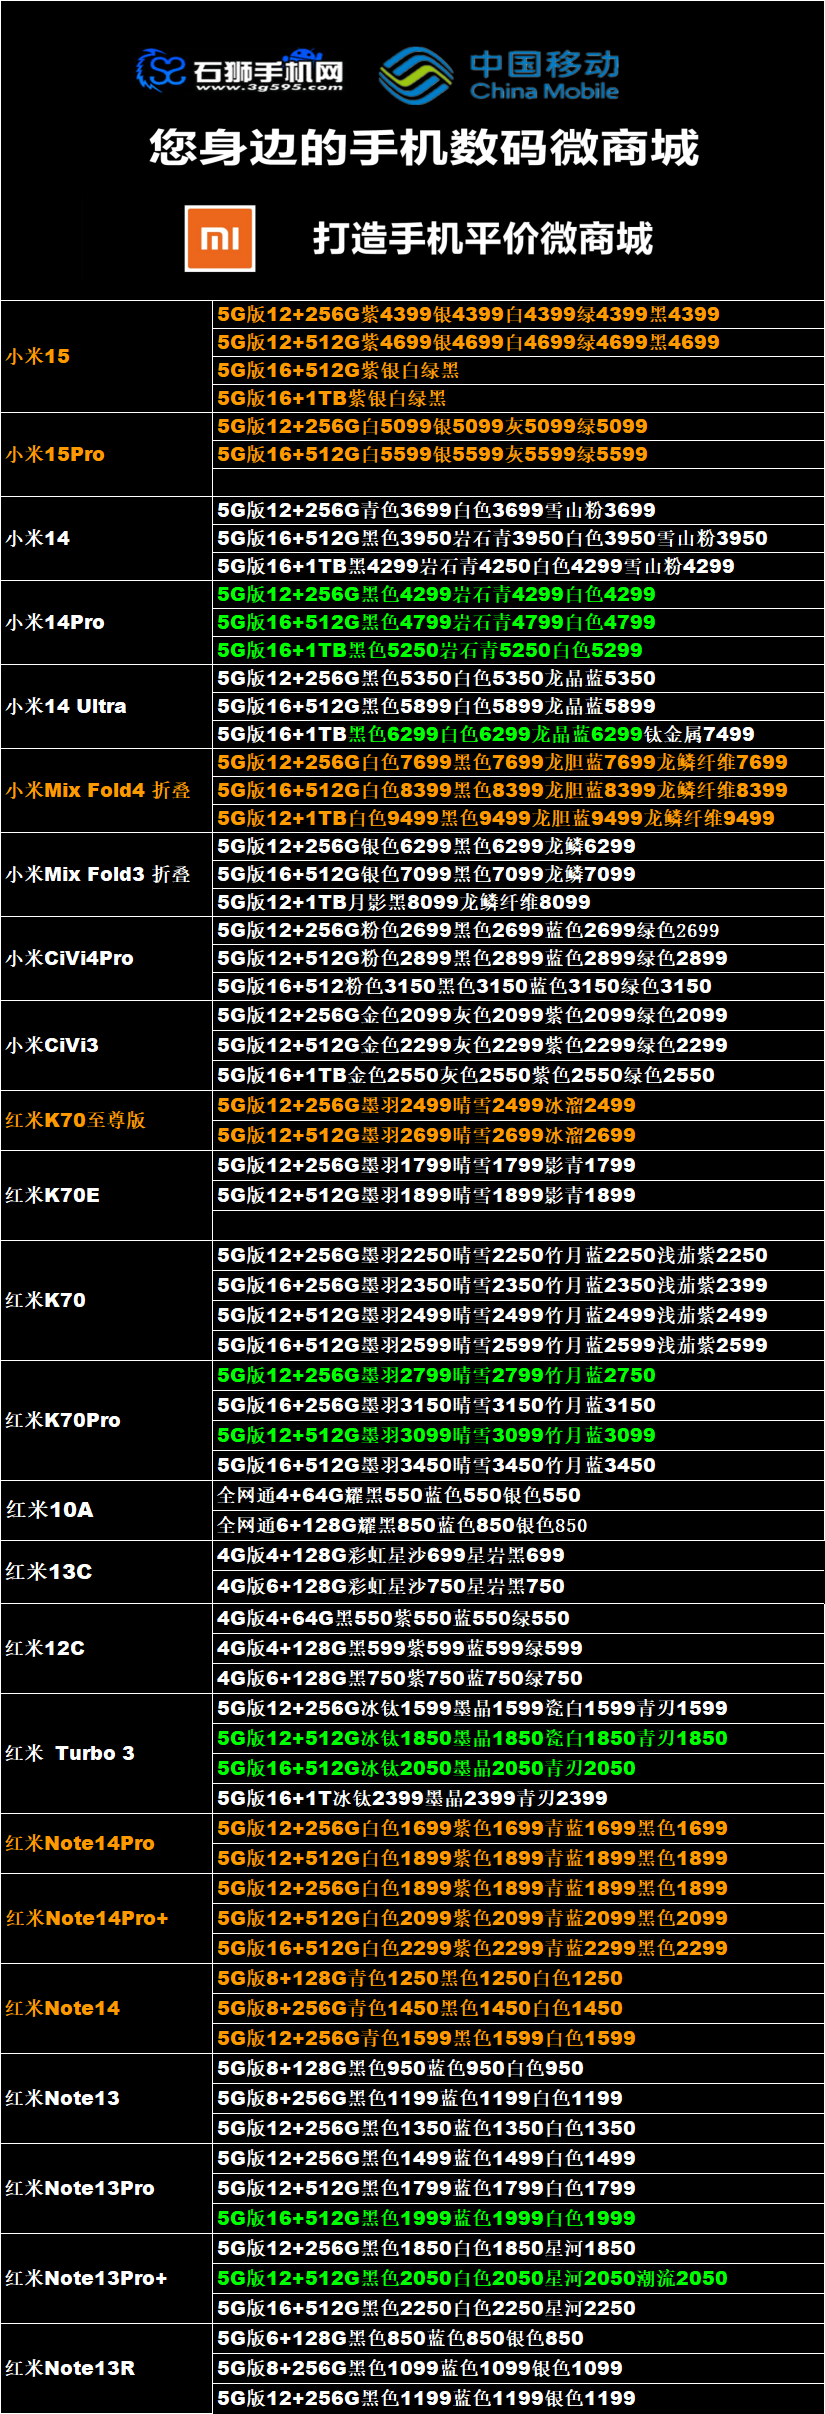Select the 红米Note14Pro+ model cell
The height and width of the screenshot is (2414, 825).
[107, 1918]
